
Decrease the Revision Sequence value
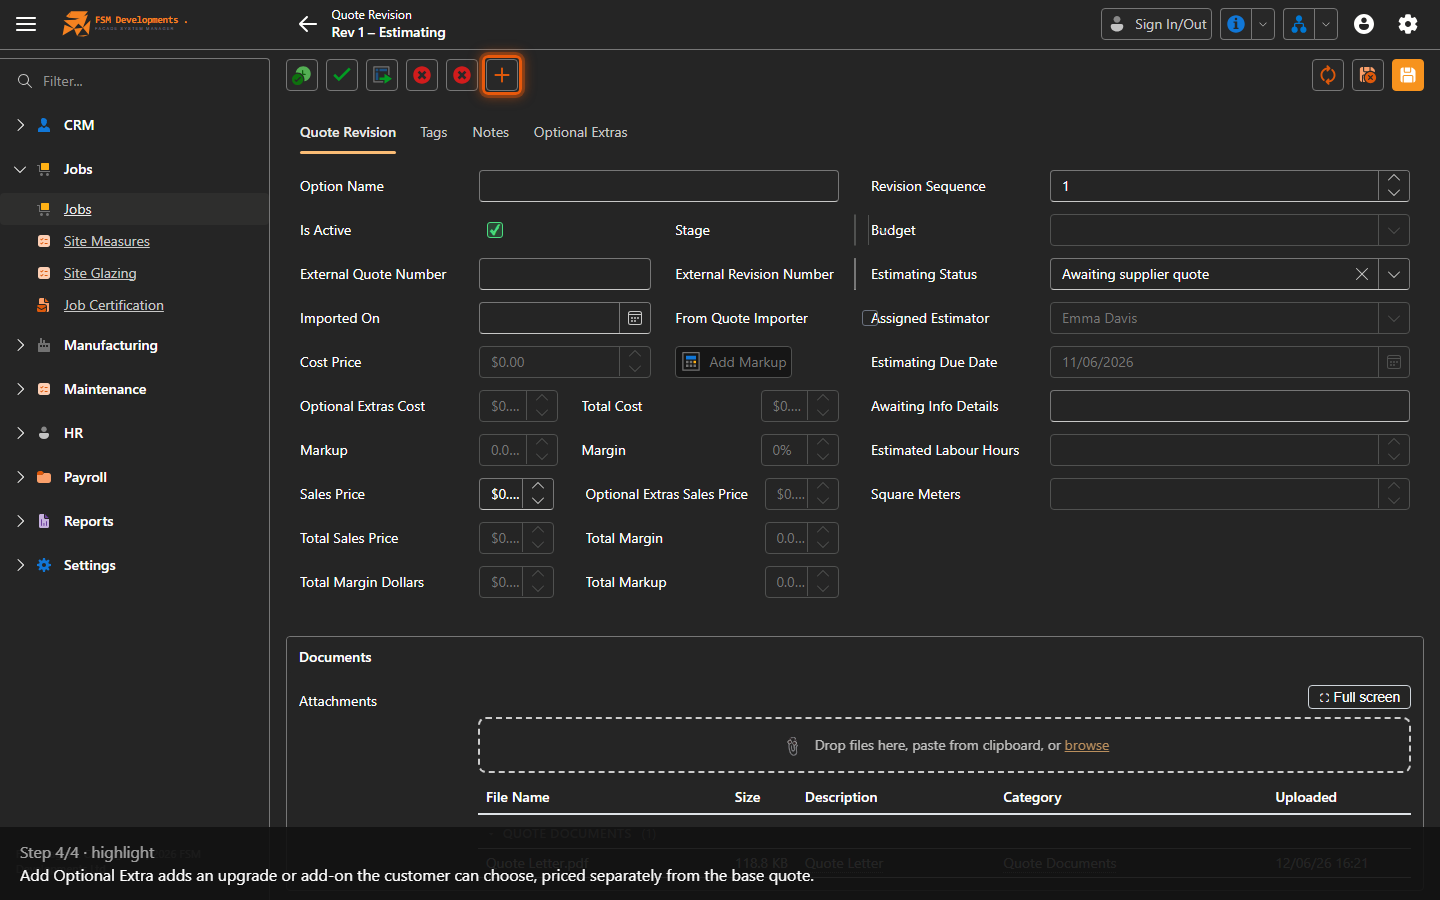(x=1394, y=193)
